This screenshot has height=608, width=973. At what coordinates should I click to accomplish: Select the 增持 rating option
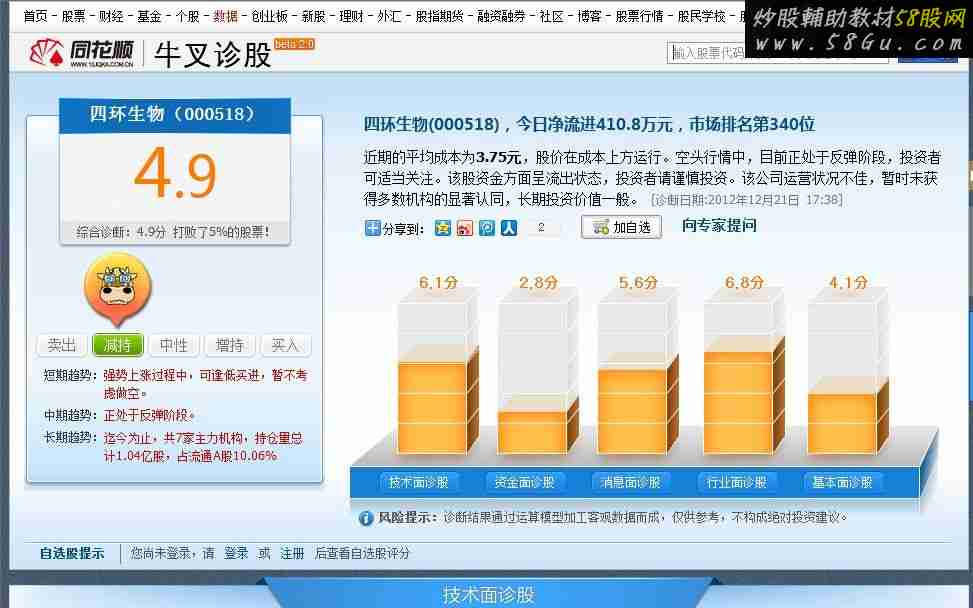[230, 345]
